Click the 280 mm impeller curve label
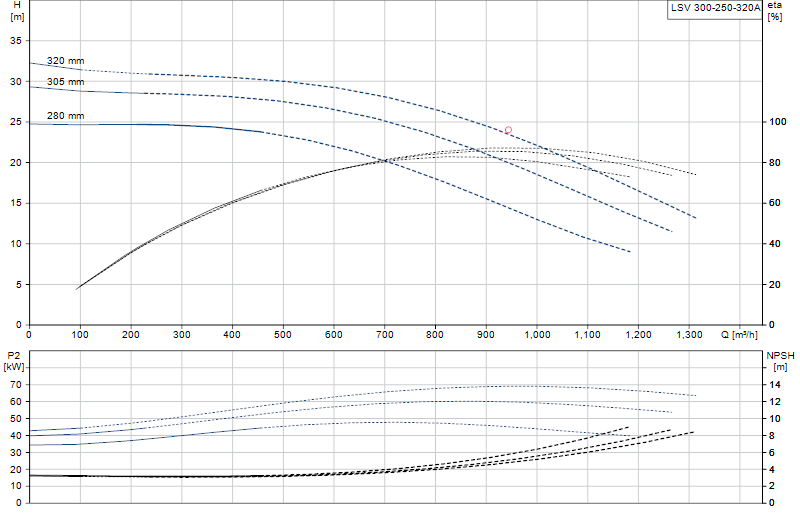Viewport: 800px width, 520px height. pyautogui.click(x=65, y=116)
